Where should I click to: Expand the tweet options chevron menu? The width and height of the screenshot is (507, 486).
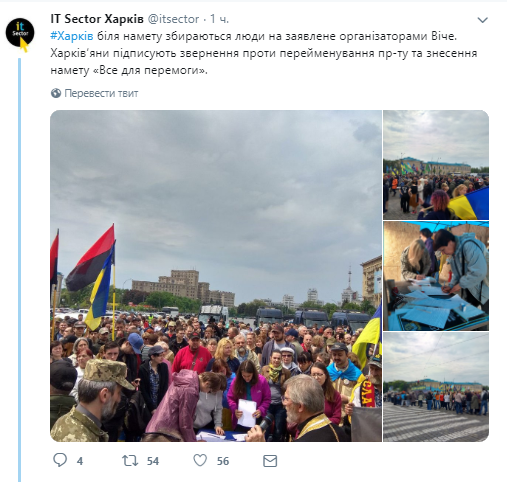tap(482, 20)
